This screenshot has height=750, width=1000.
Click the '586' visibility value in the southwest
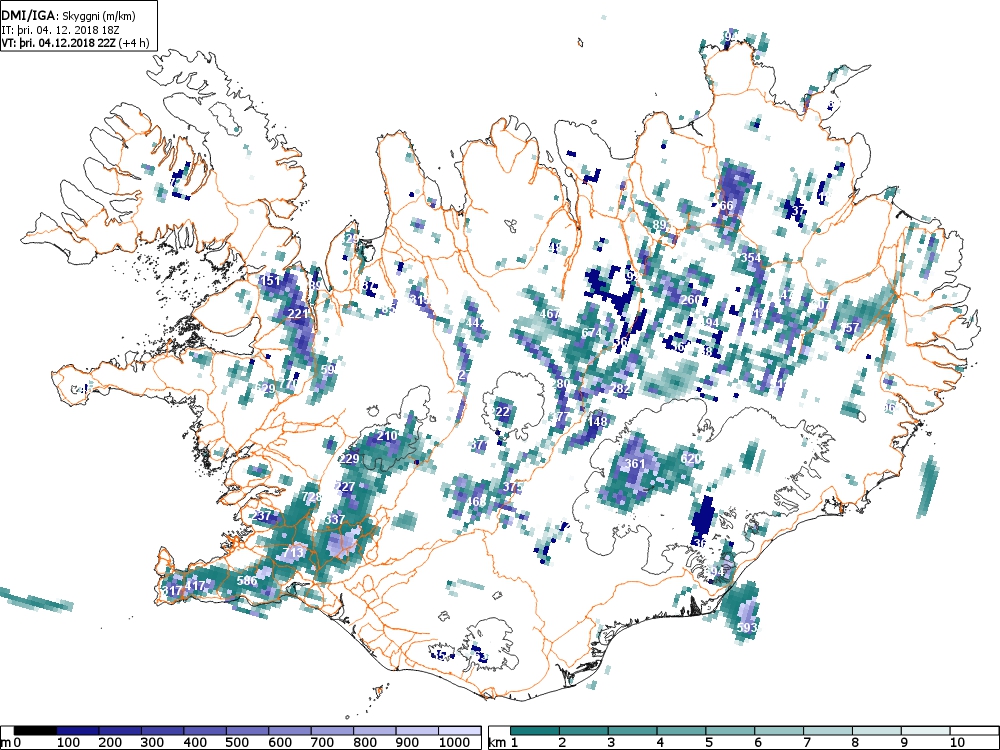tap(246, 580)
